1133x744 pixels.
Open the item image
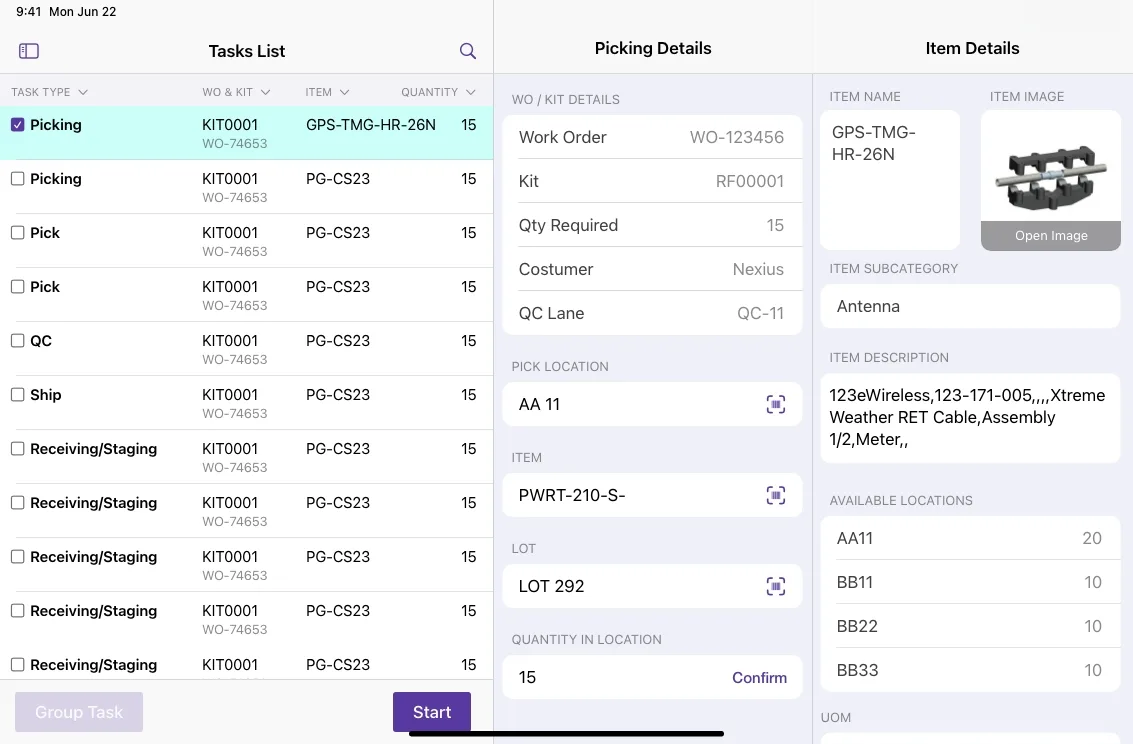(1051, 235)
